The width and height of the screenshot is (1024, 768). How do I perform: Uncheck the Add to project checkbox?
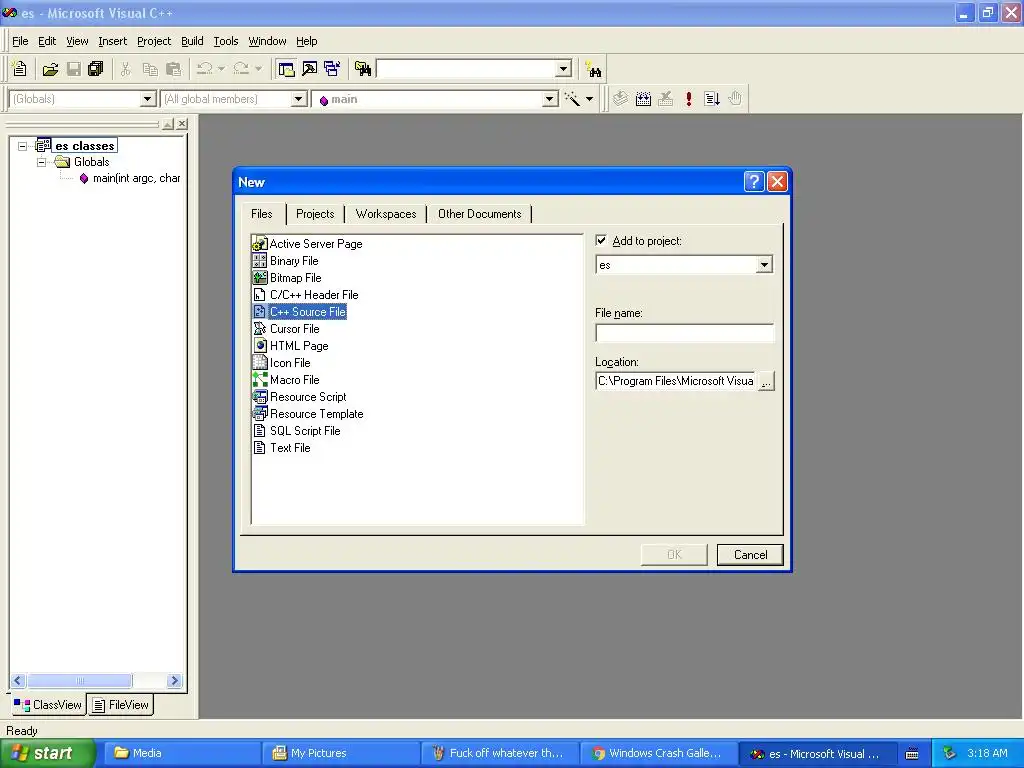(x=601, y=240)
